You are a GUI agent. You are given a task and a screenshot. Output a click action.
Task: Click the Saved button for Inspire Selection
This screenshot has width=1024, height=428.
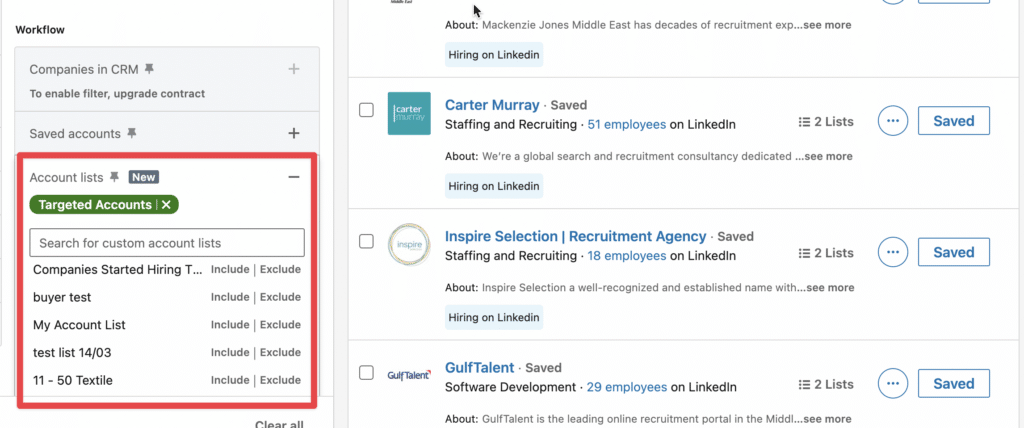point(953,252)
